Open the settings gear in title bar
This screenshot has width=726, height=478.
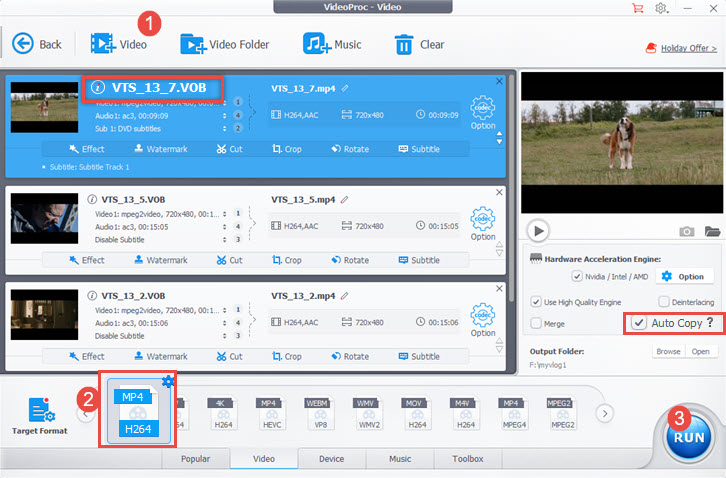[x=661, y=8]
